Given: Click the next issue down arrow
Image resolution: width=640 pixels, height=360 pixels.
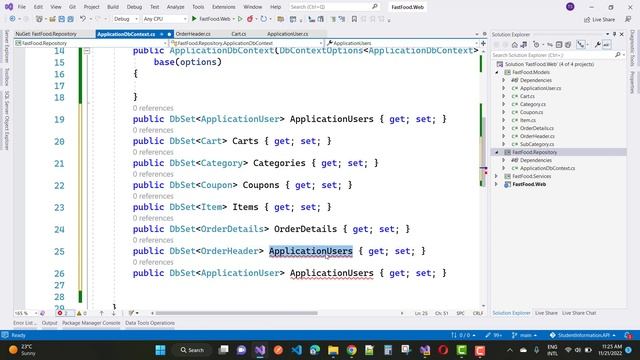Looking at the screenshot, I should coord(113,313).
